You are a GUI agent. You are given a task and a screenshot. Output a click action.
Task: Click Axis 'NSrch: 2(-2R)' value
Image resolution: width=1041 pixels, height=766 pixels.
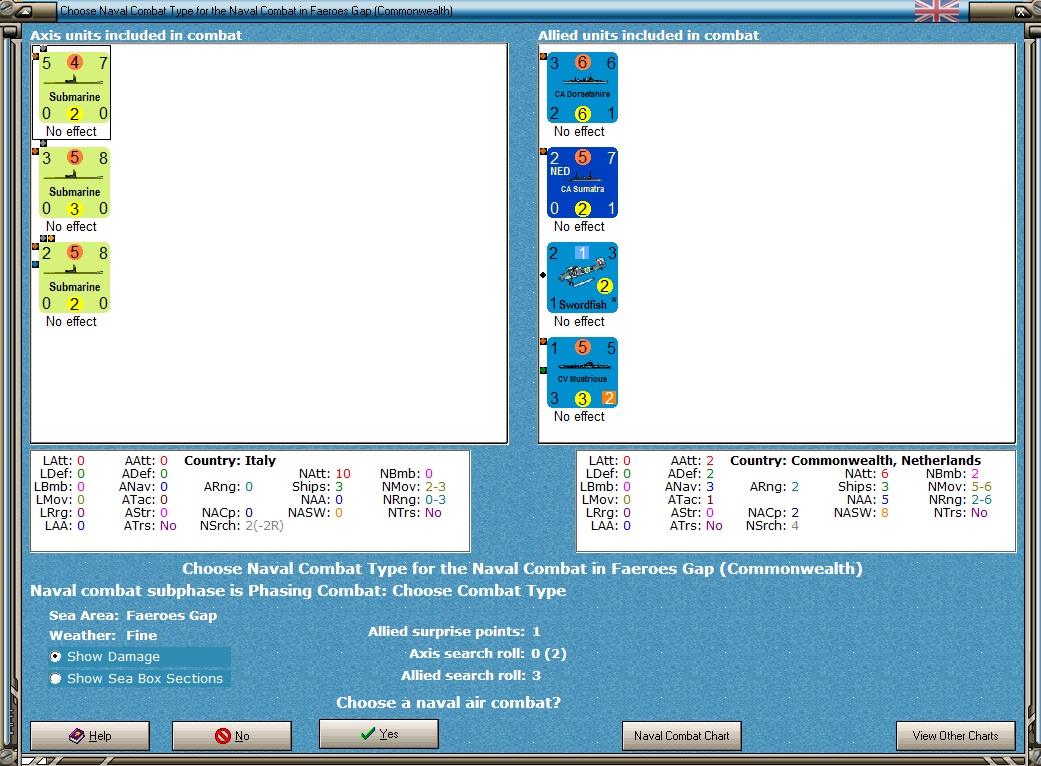(242, 526)
